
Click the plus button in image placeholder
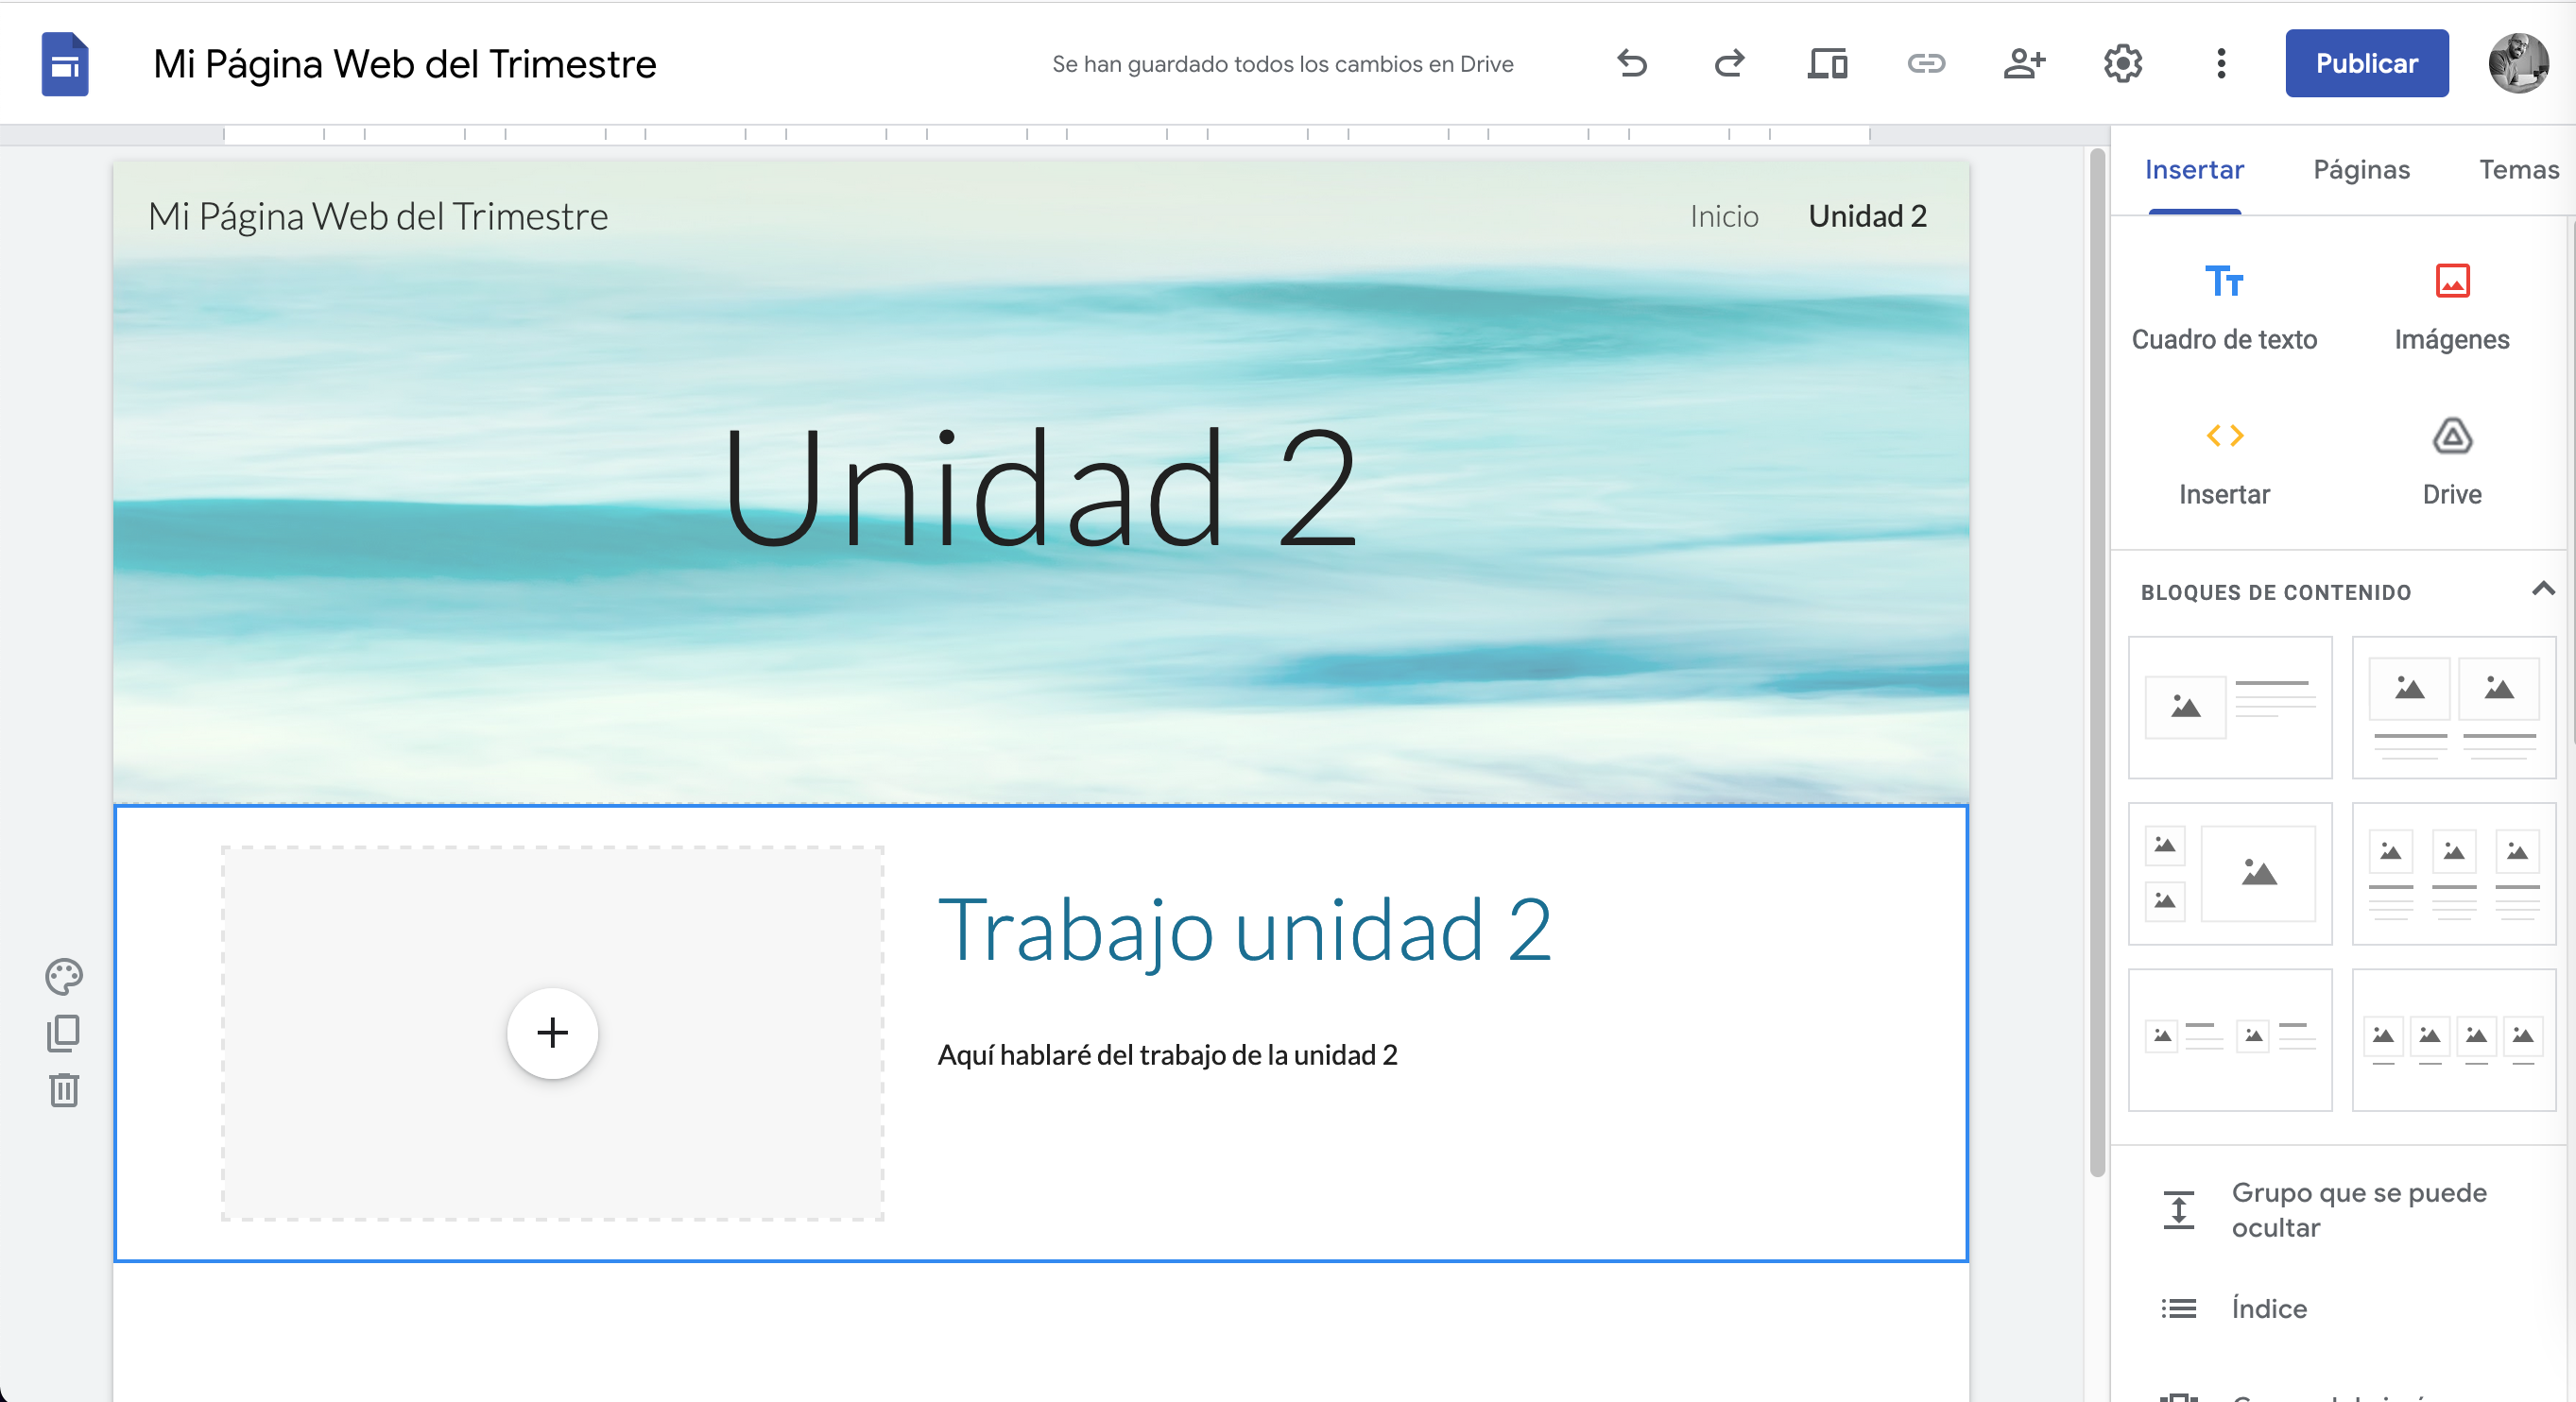(552, 1033)
